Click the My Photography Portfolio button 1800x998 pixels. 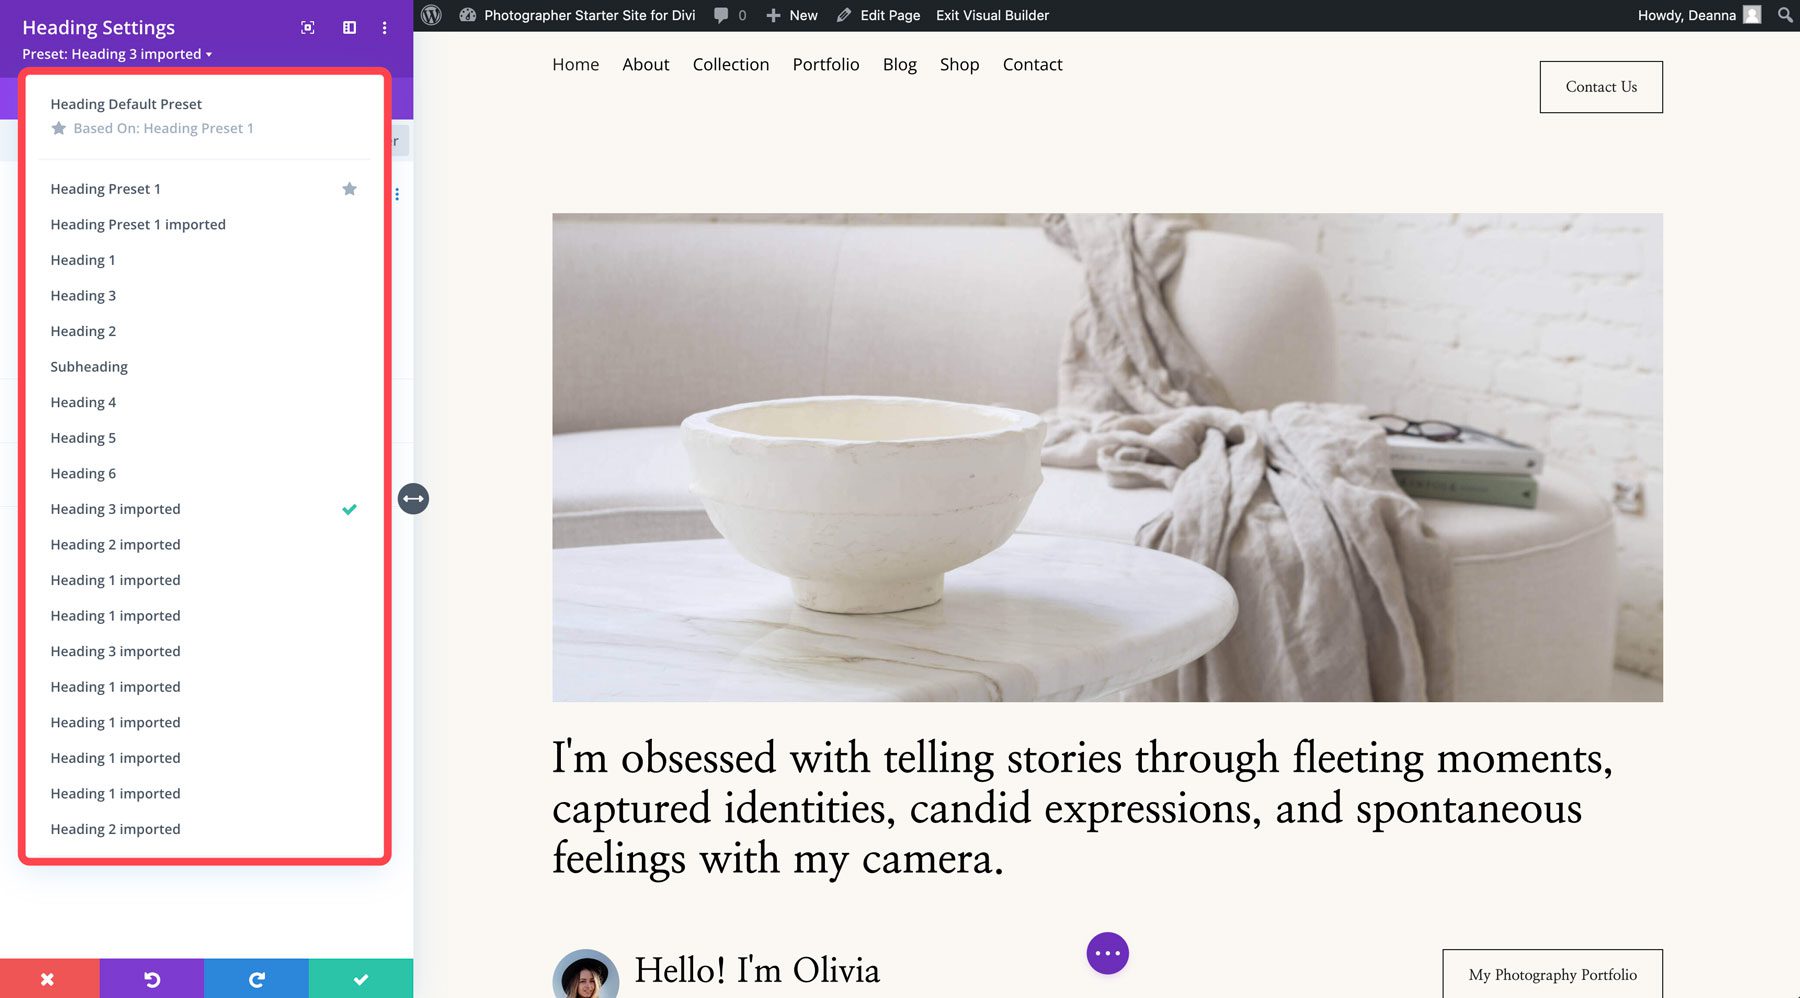pyautogui.click(x=1552, y=975)
